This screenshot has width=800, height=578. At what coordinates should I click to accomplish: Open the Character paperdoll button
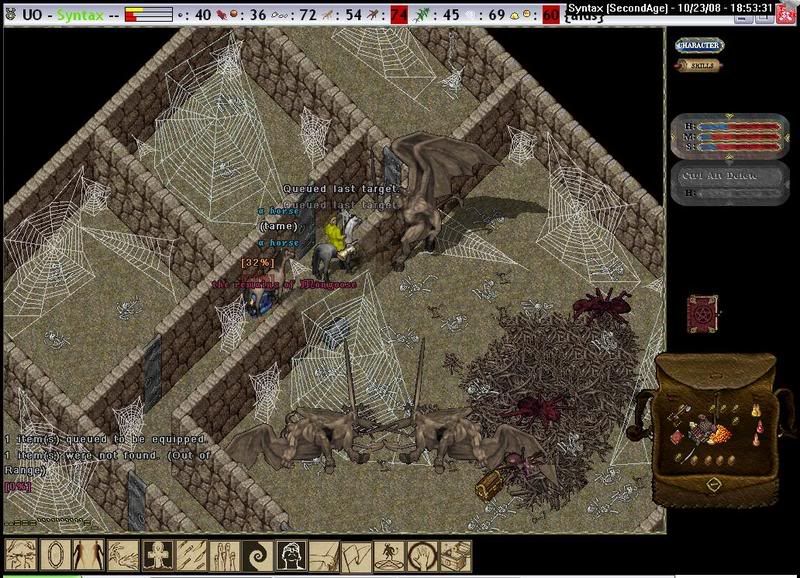pyautogui.click(x=699, y=45)
